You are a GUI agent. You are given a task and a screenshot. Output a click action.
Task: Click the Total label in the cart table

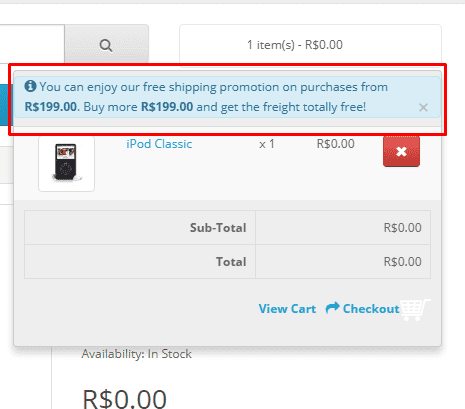click(x=231, y=262)
